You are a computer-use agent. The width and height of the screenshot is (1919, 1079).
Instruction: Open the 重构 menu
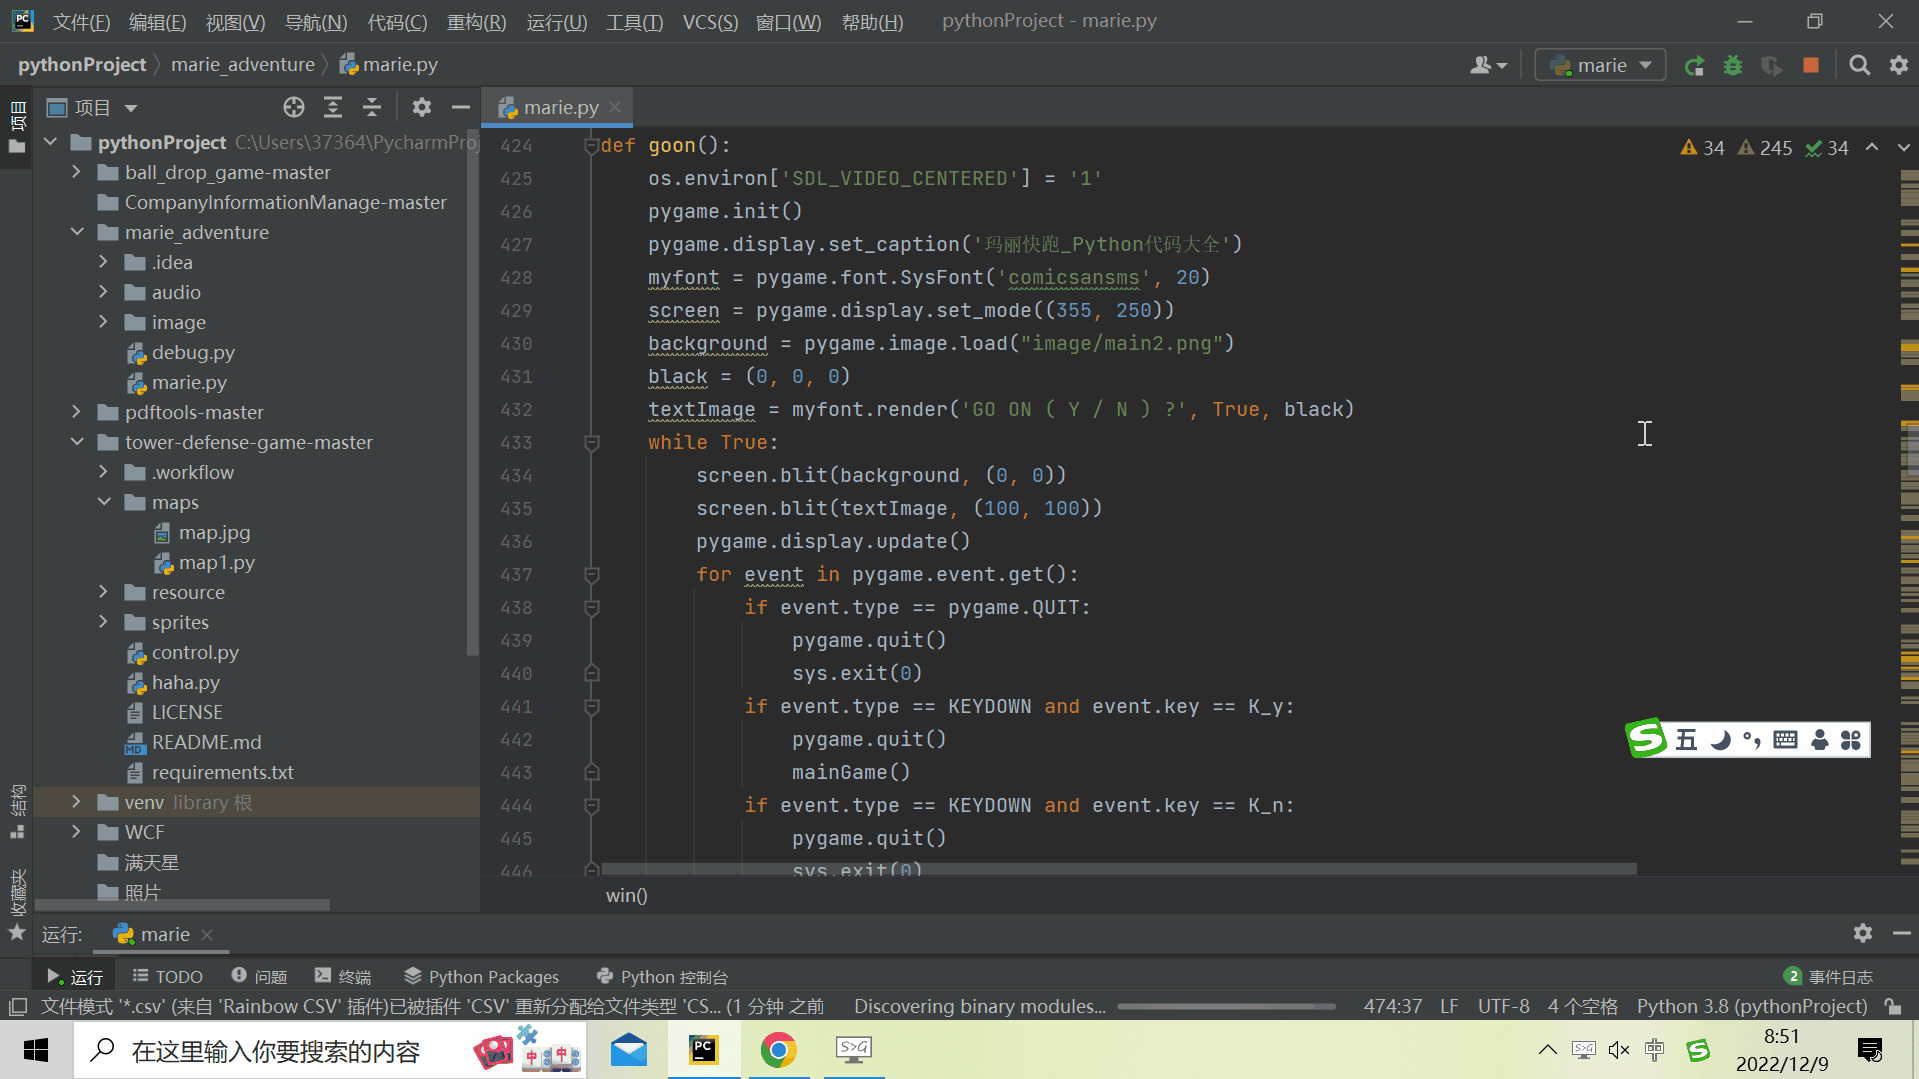pyautogui.click(x=476, y=22)
